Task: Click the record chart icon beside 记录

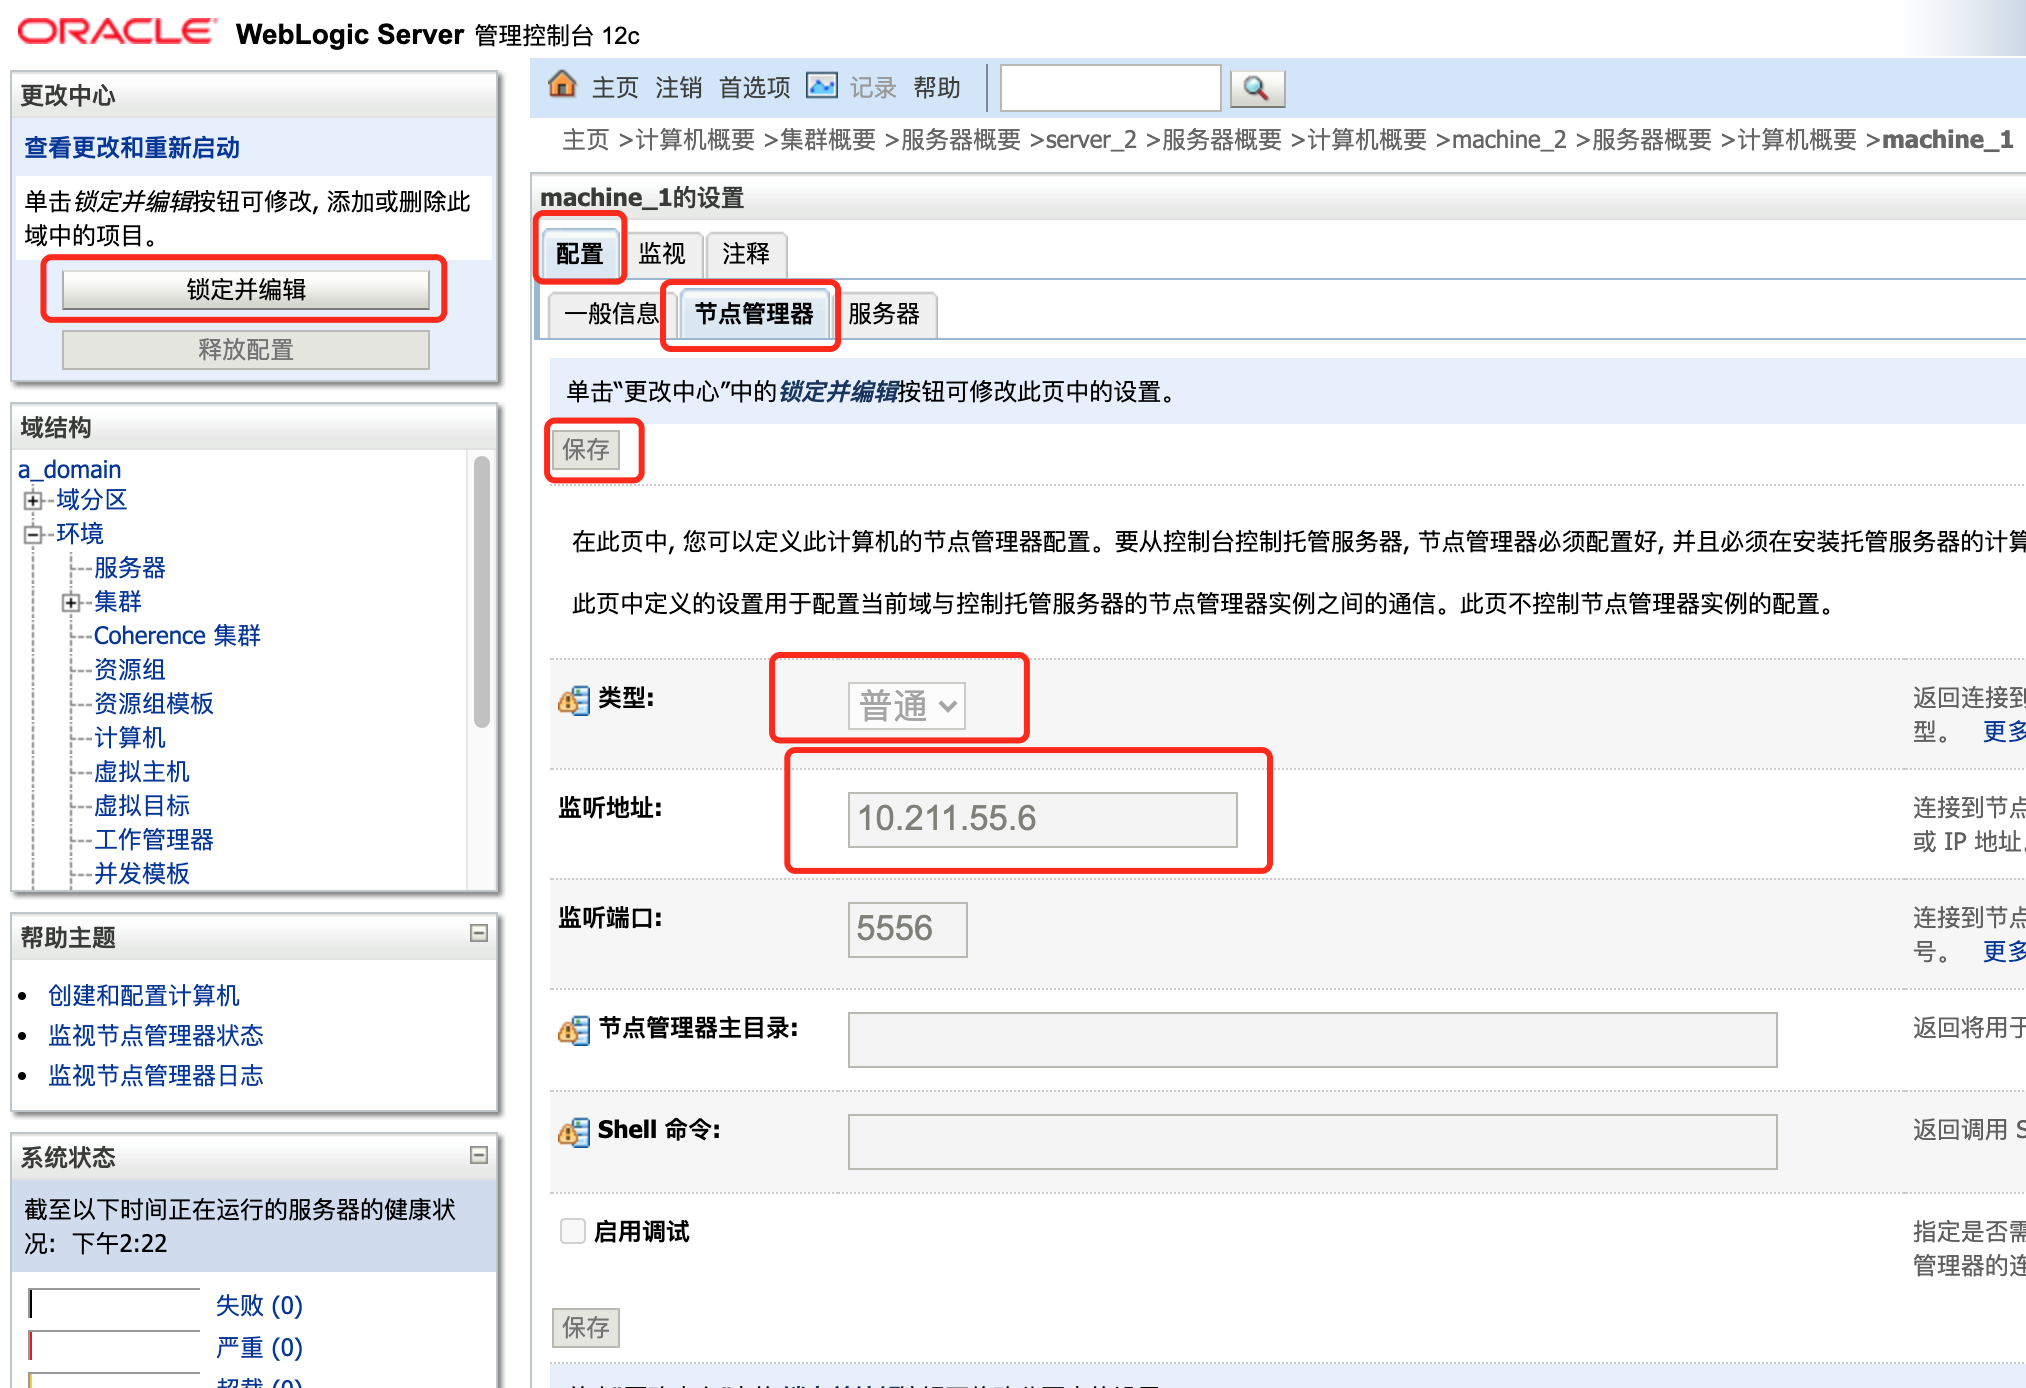Action: pos(822,86)
